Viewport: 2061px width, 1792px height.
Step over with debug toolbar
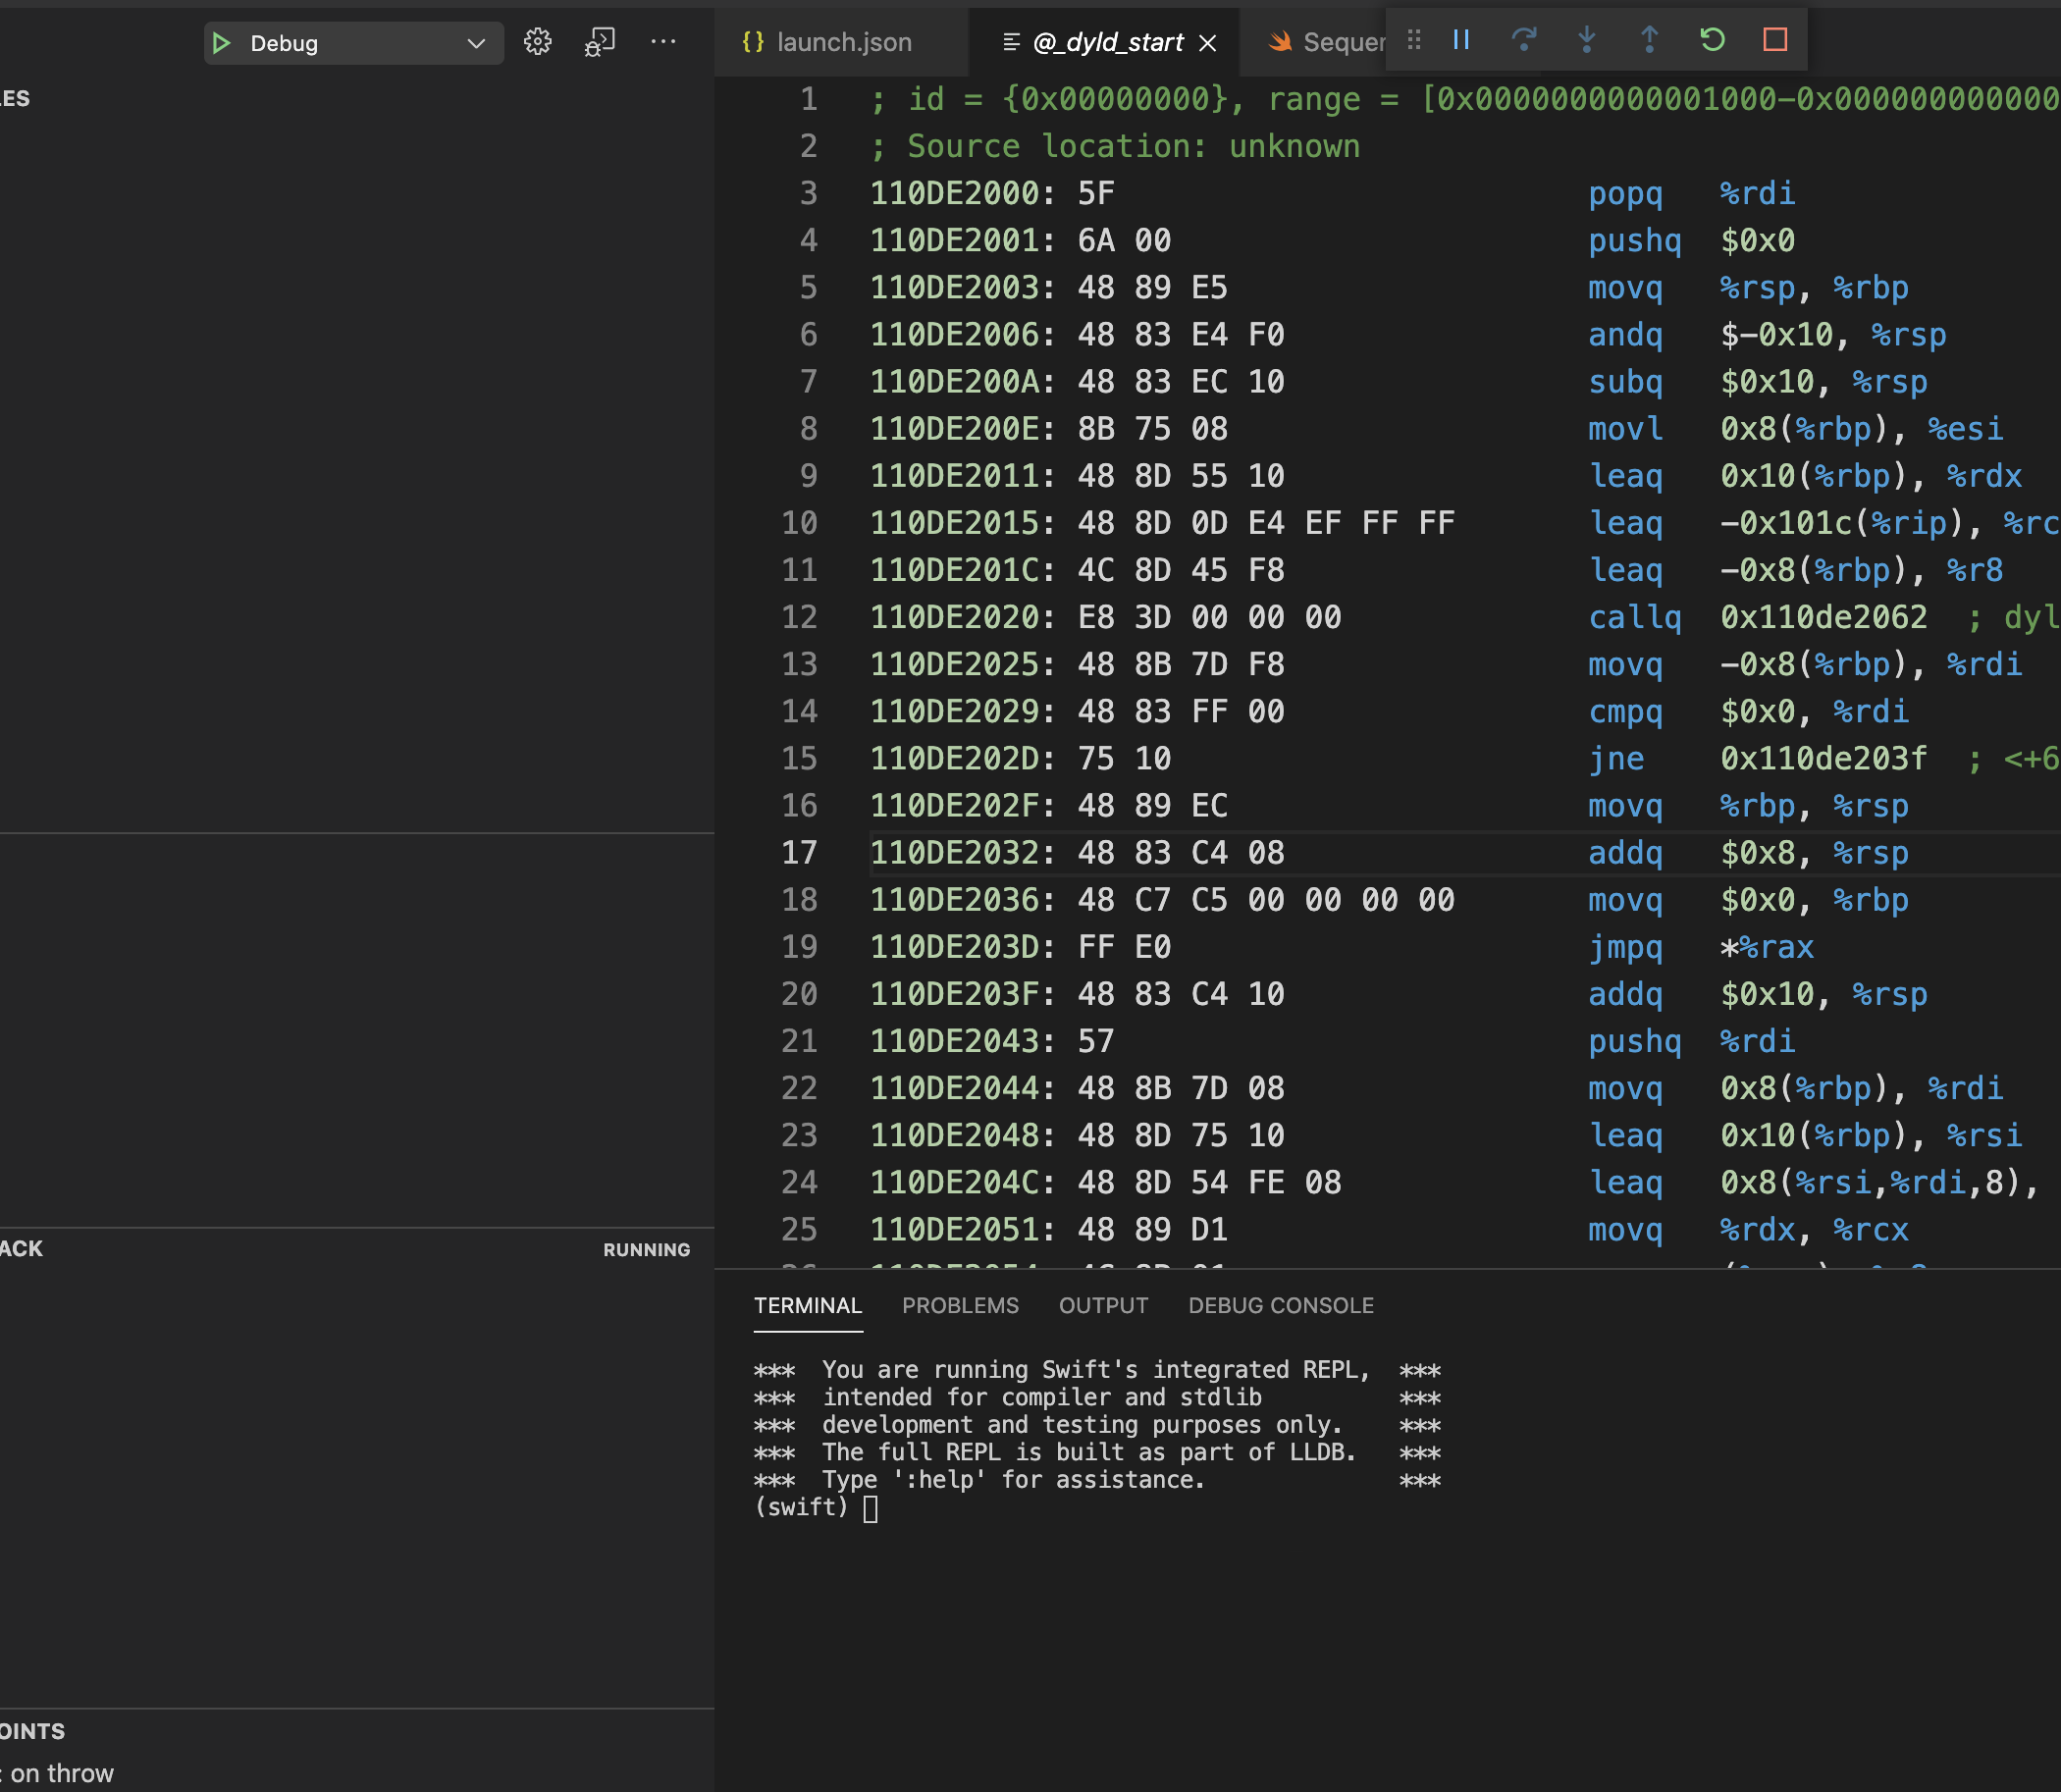[x=1524, y=40]
